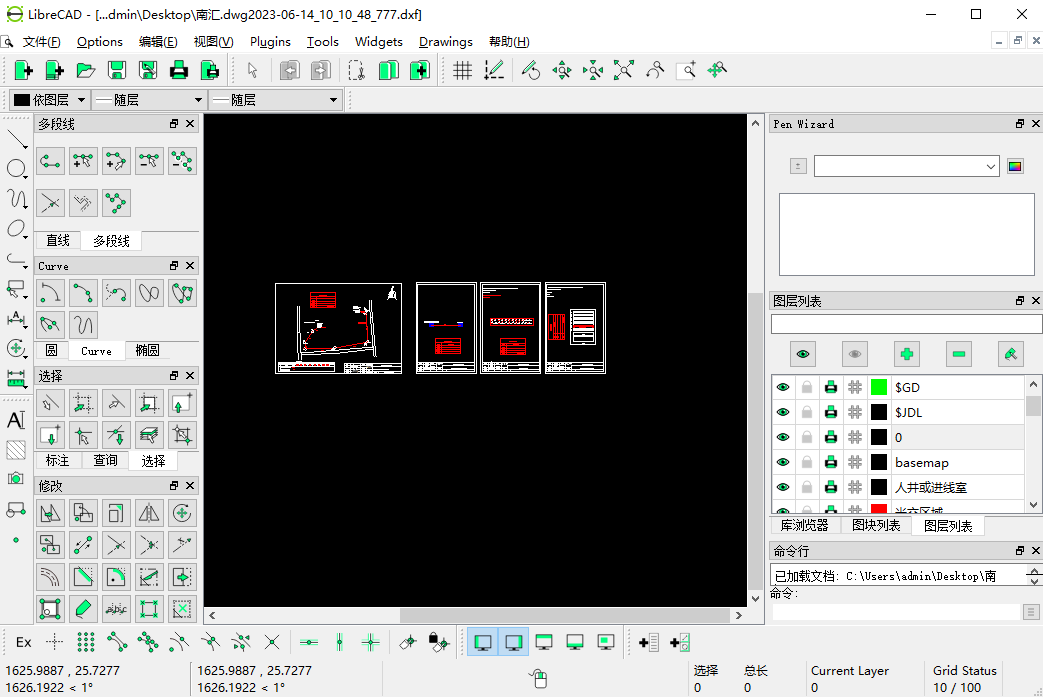Open the Plugins menu
The height and width of the screenshot is (697, 1043).
coord(270,41)
